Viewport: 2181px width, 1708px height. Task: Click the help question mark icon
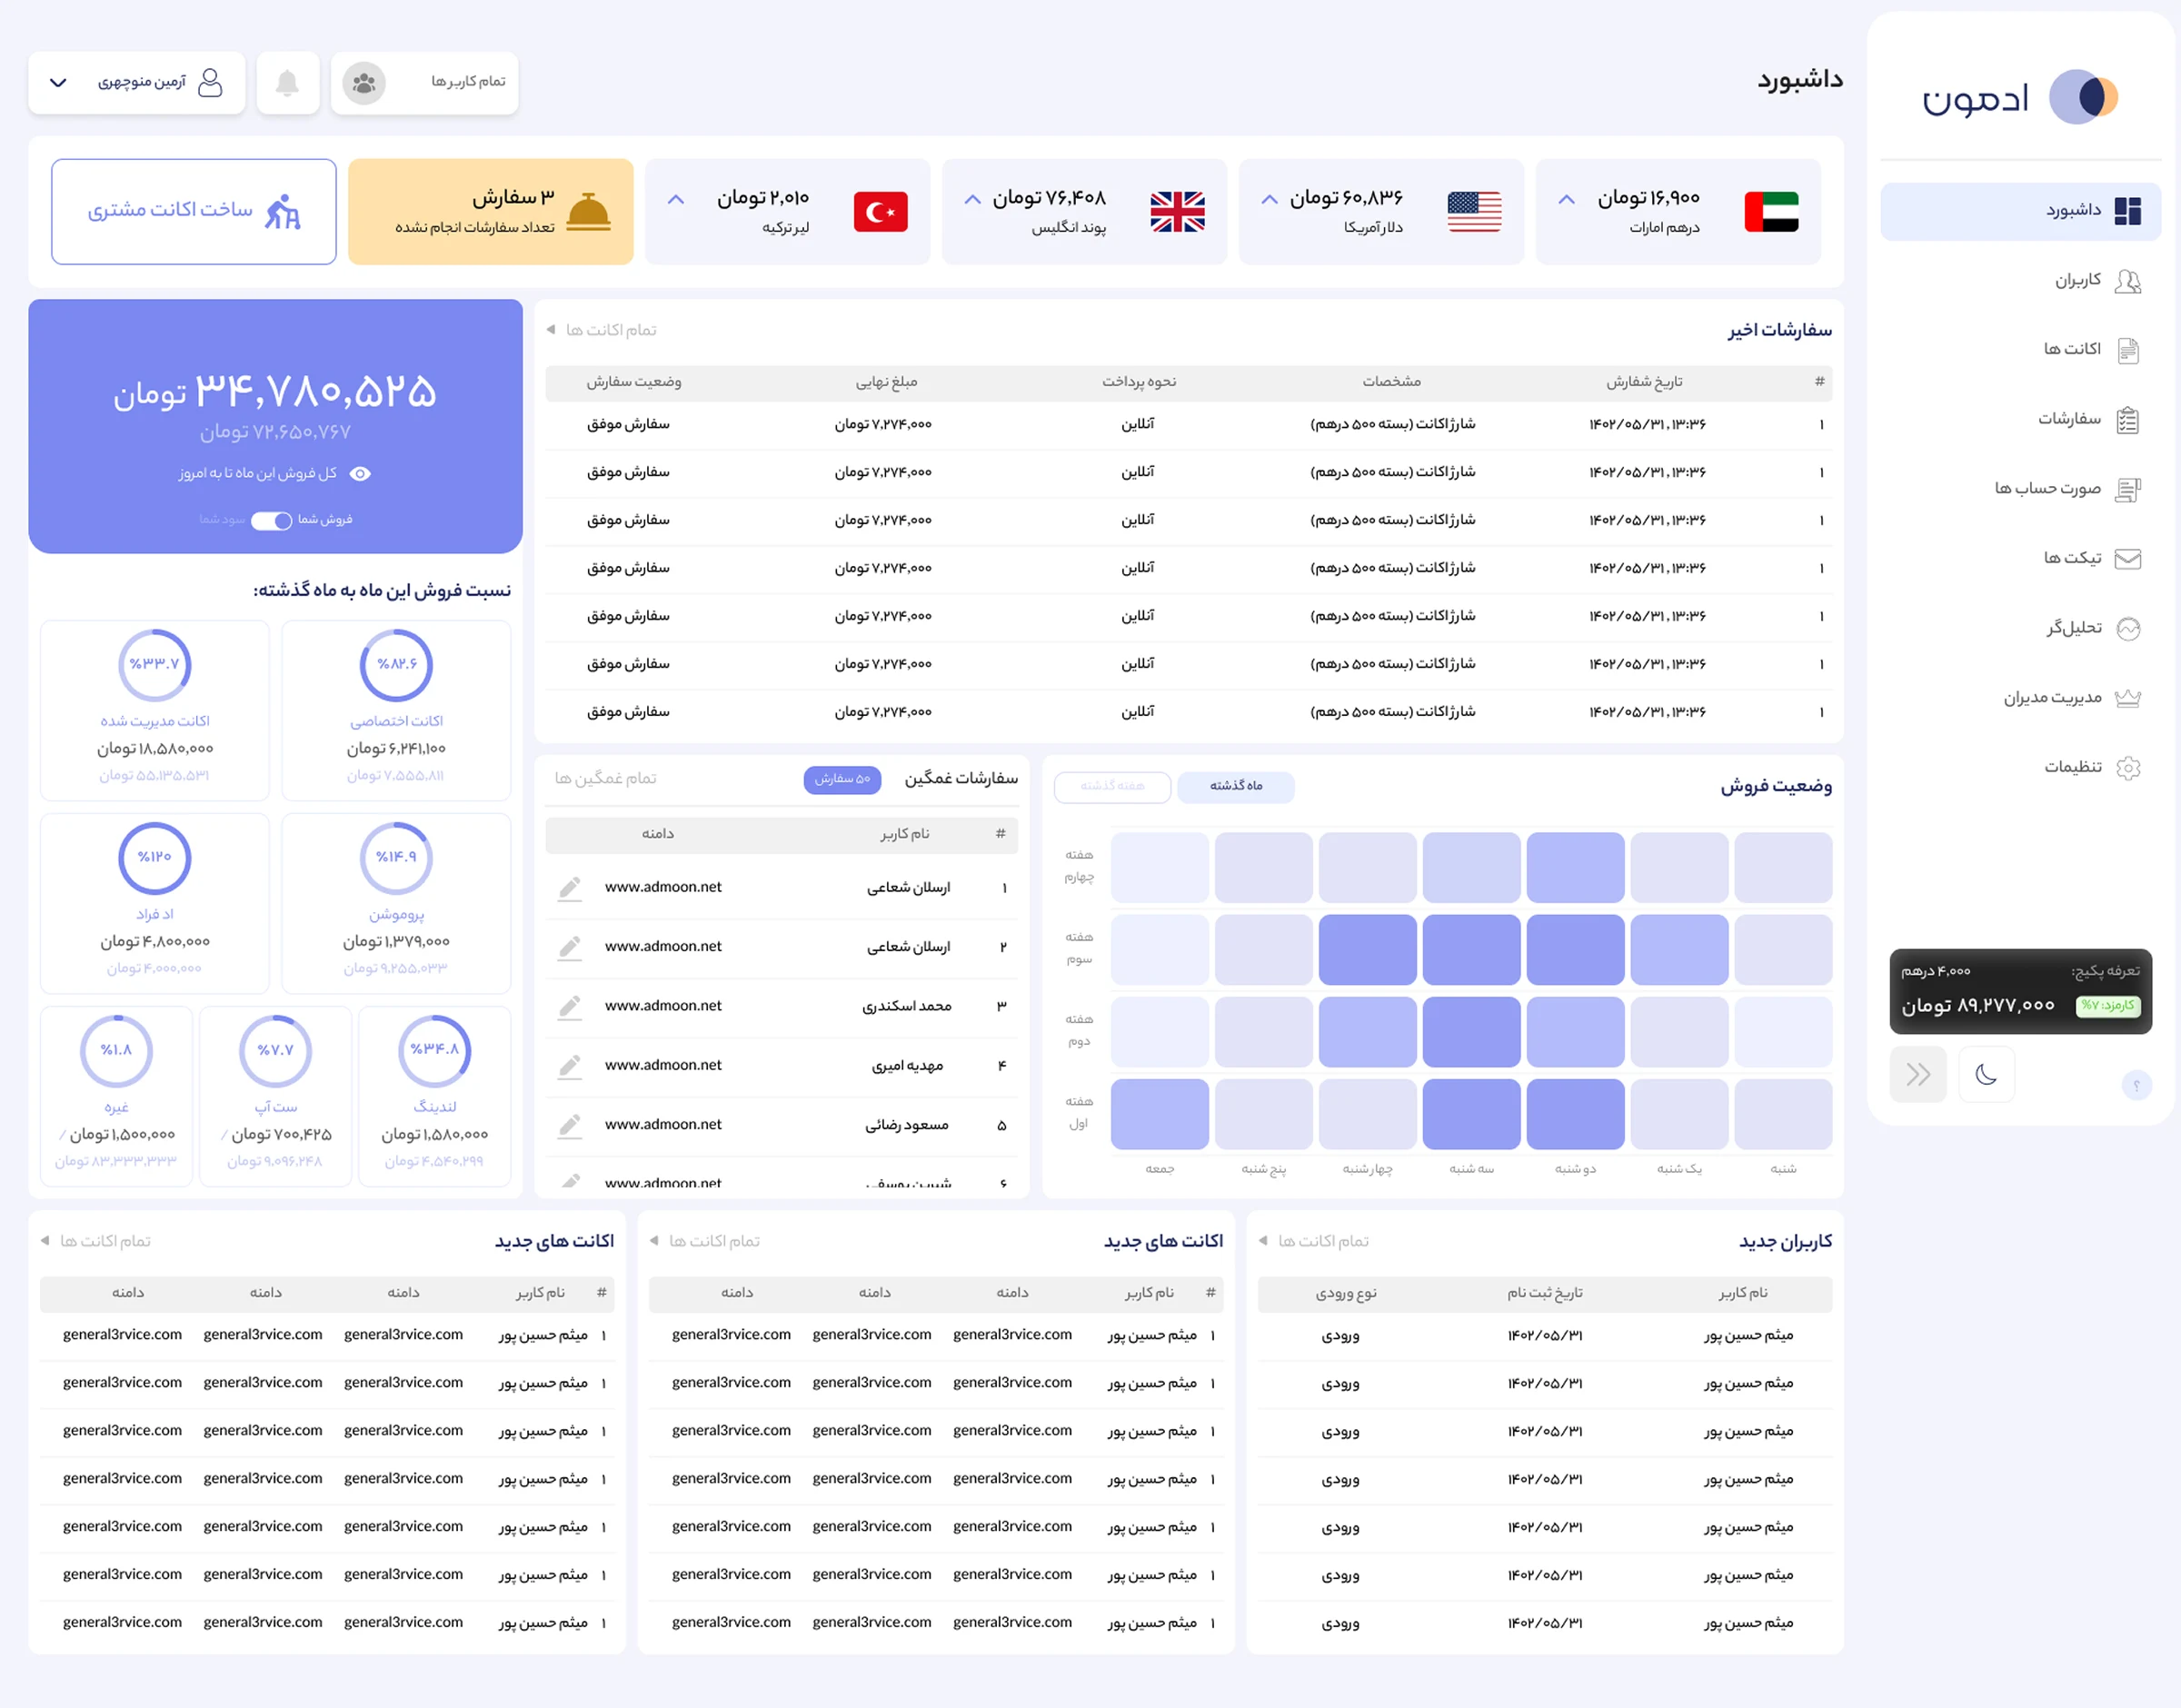coord(2136,1085)
